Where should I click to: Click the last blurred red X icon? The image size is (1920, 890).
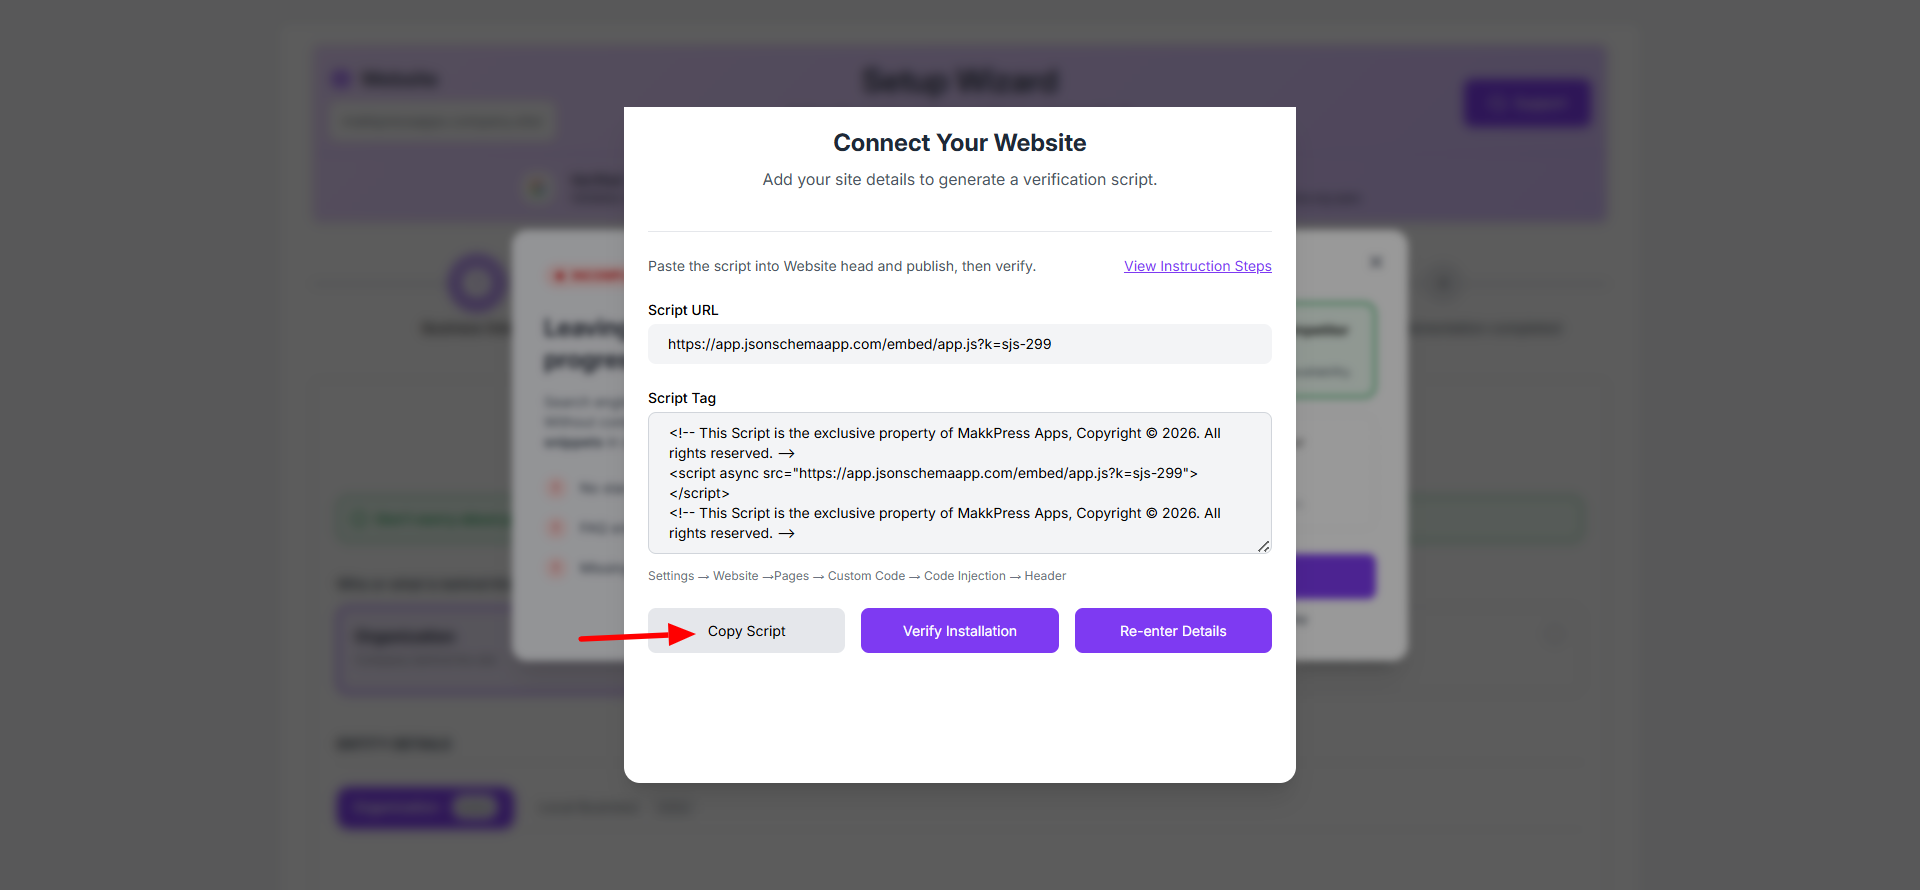coord(556,568)
